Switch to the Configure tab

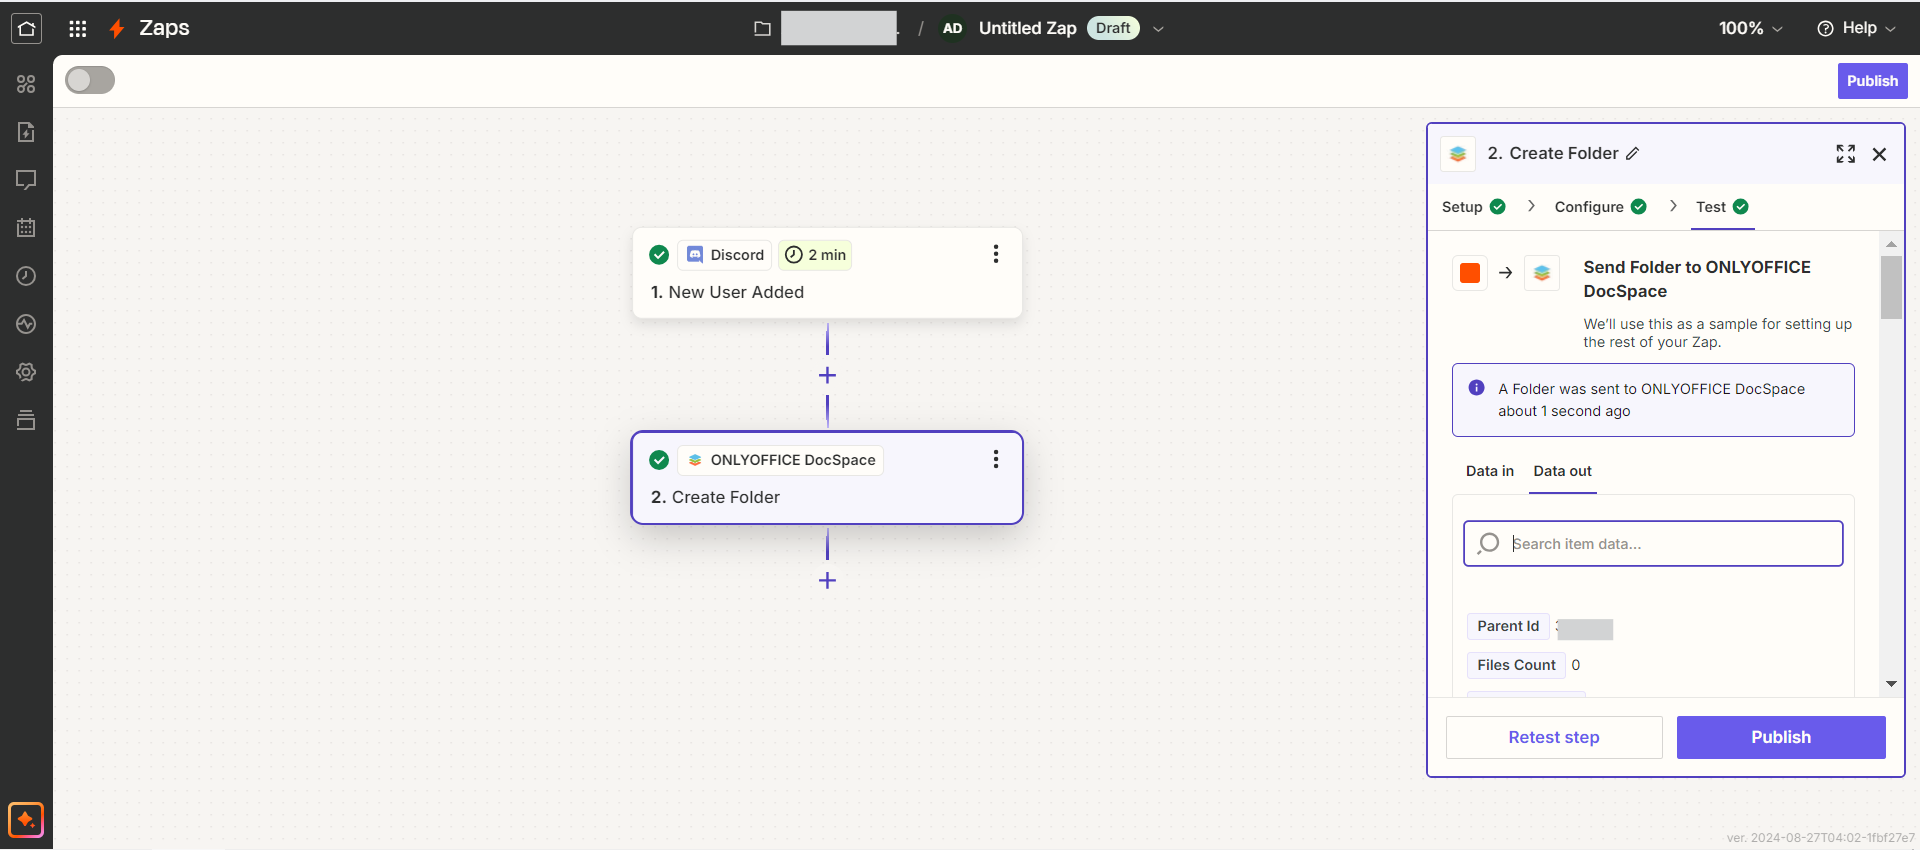tap(1600, 207)
